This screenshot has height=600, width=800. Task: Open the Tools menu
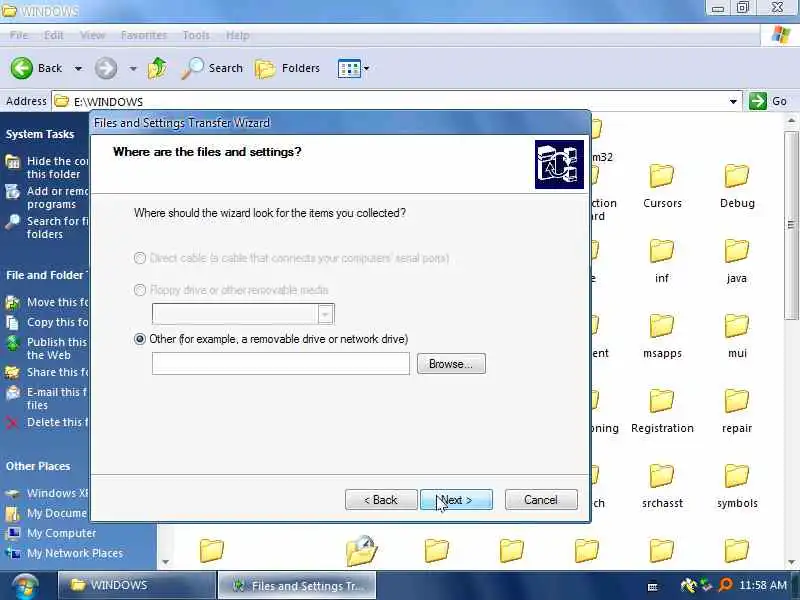(196, 35)
